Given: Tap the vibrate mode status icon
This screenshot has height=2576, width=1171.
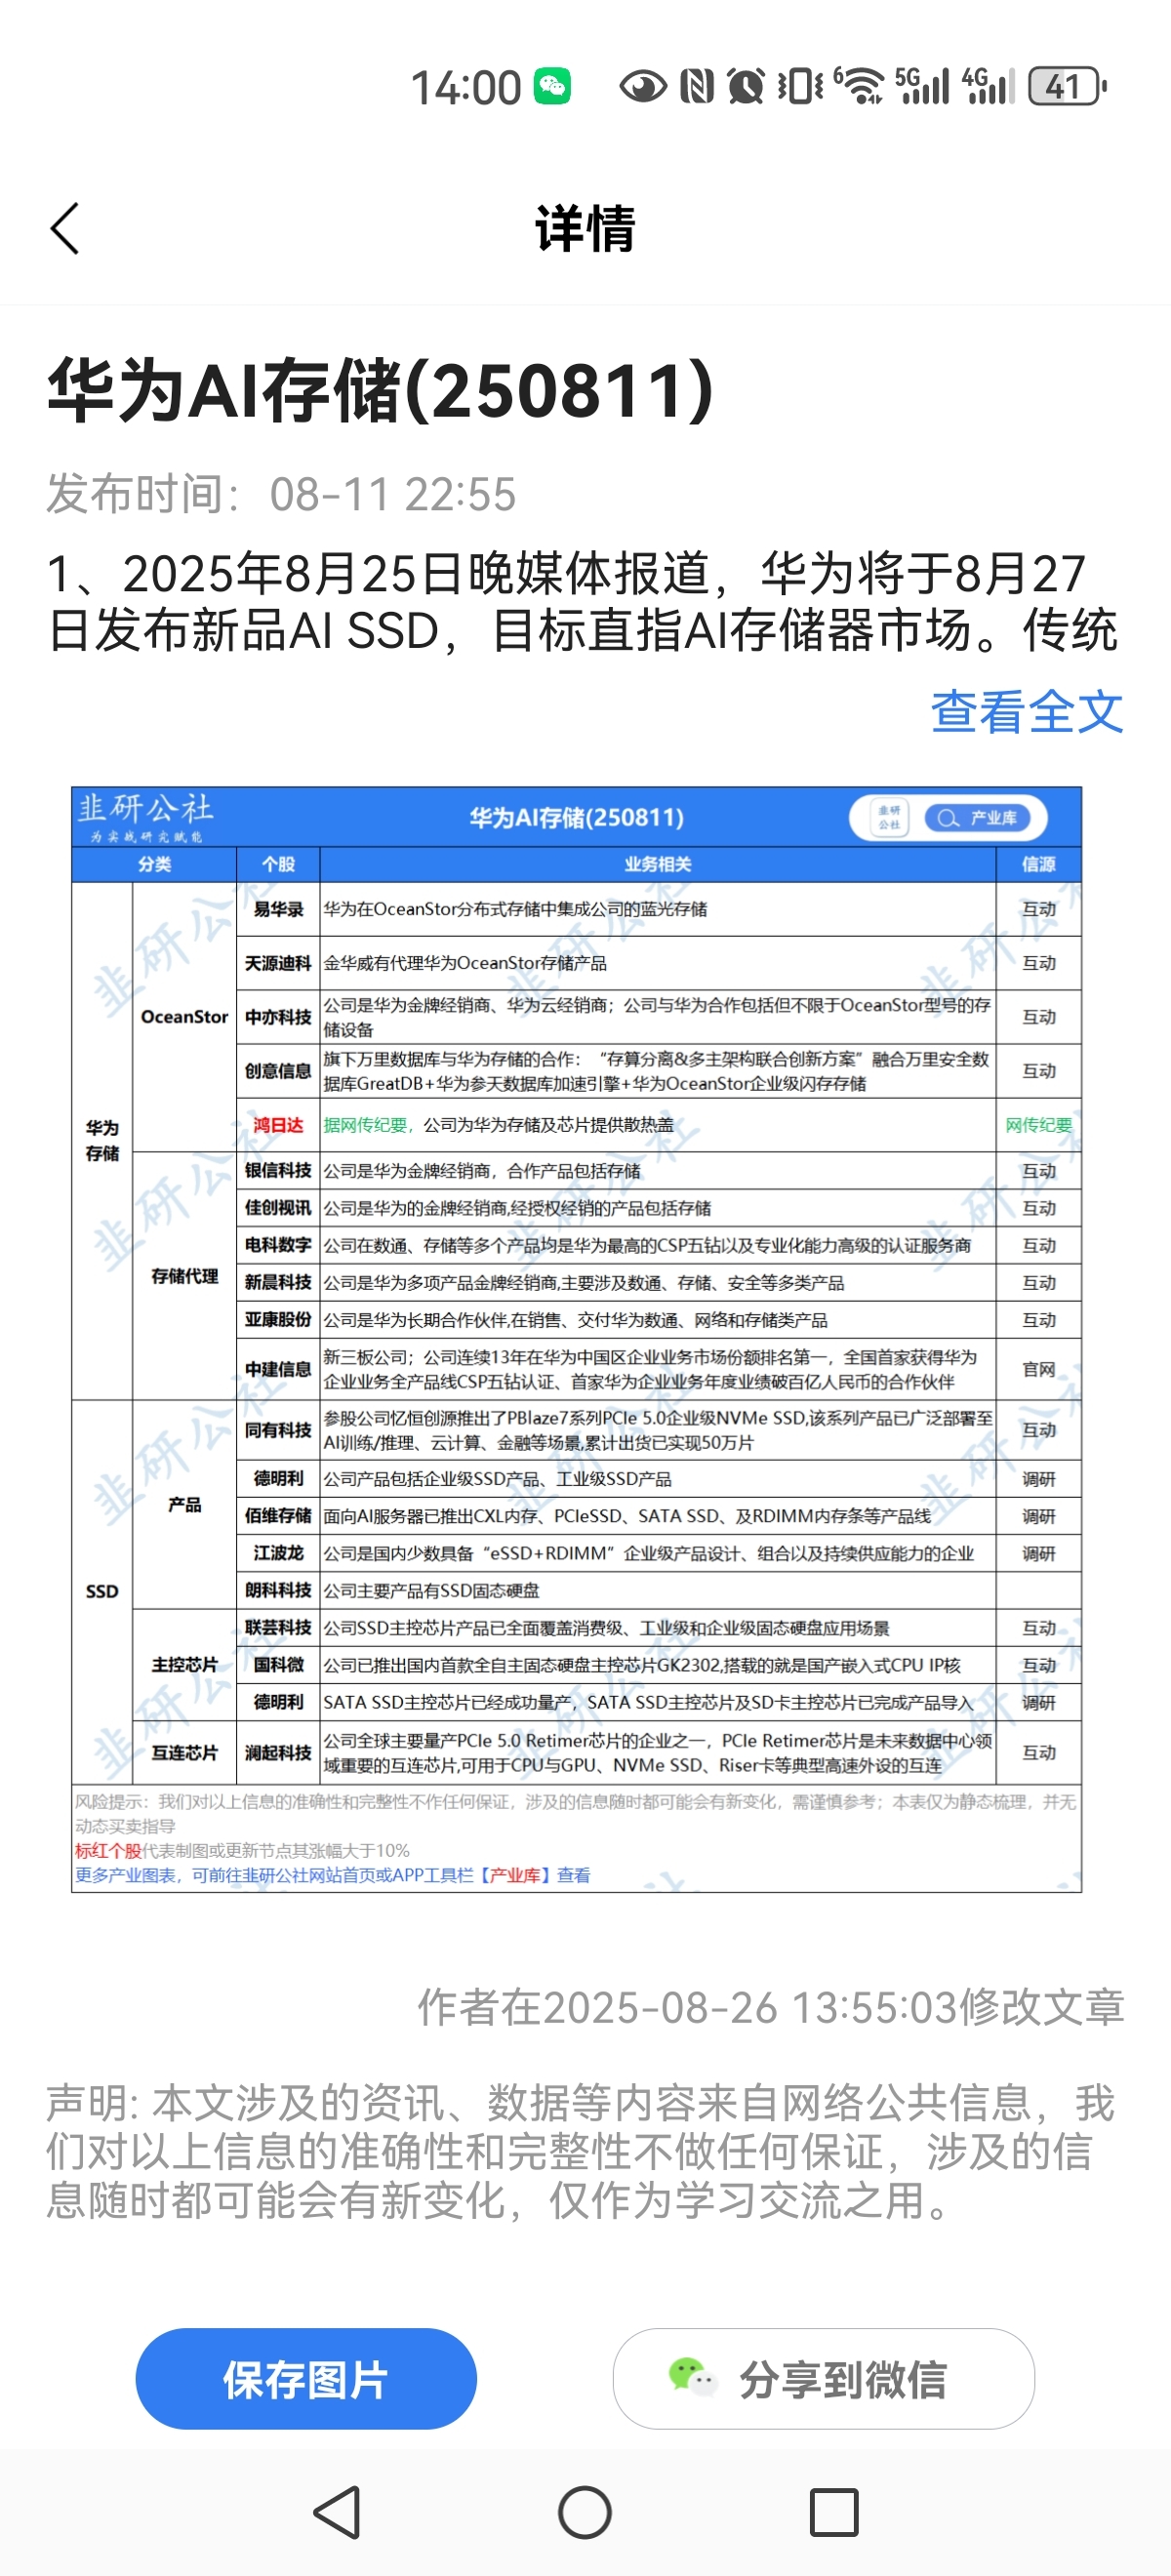Looking at the screenshot, I should 800,86.
